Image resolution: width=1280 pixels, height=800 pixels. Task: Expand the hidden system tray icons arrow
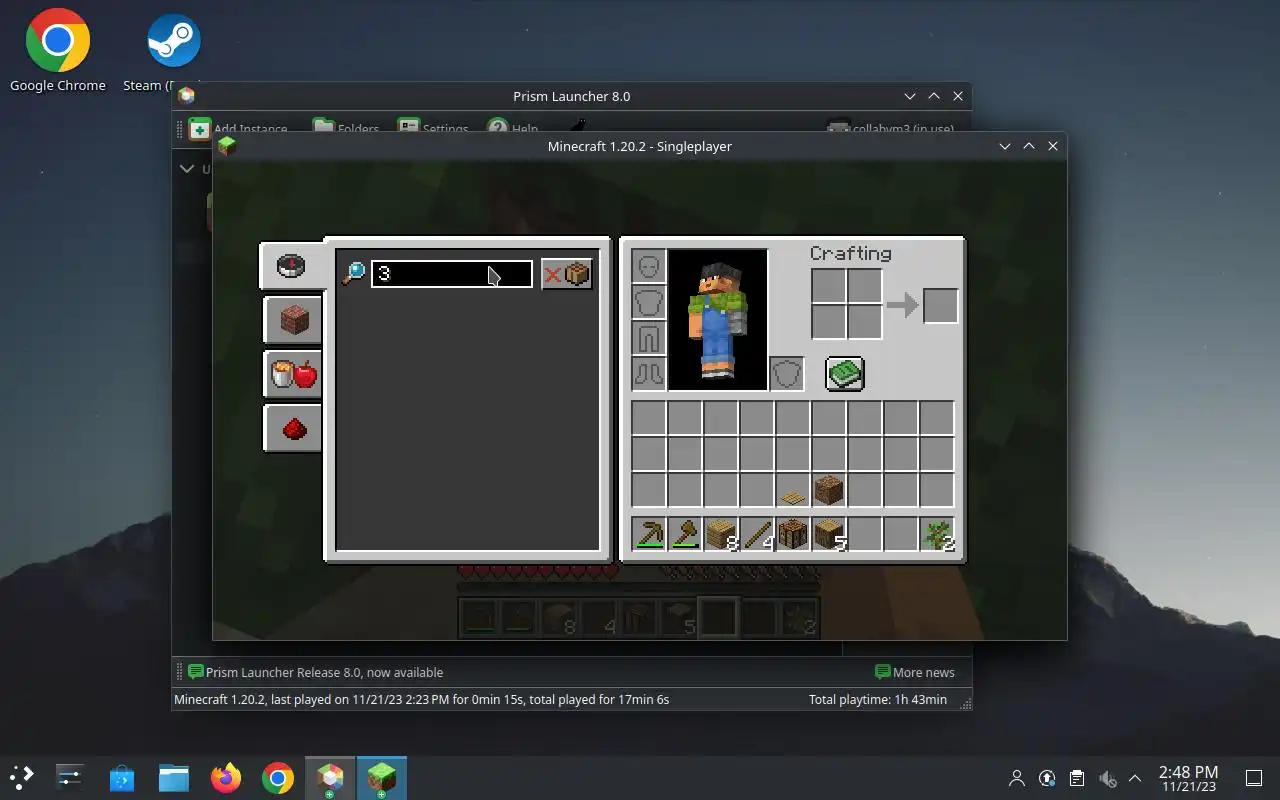(1135, 778)
